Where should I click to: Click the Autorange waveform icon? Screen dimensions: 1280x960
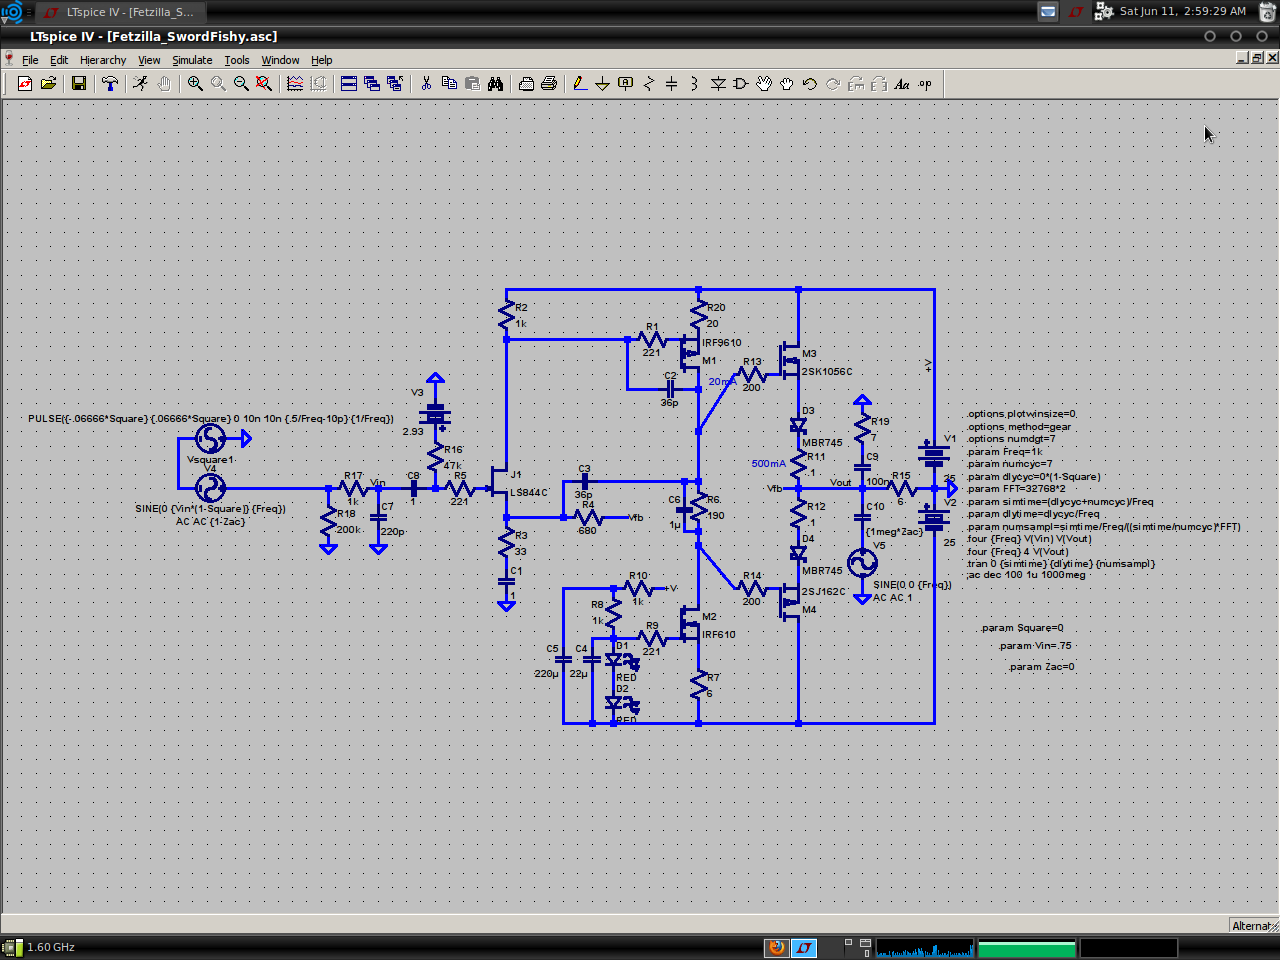[x=295, y=84]
